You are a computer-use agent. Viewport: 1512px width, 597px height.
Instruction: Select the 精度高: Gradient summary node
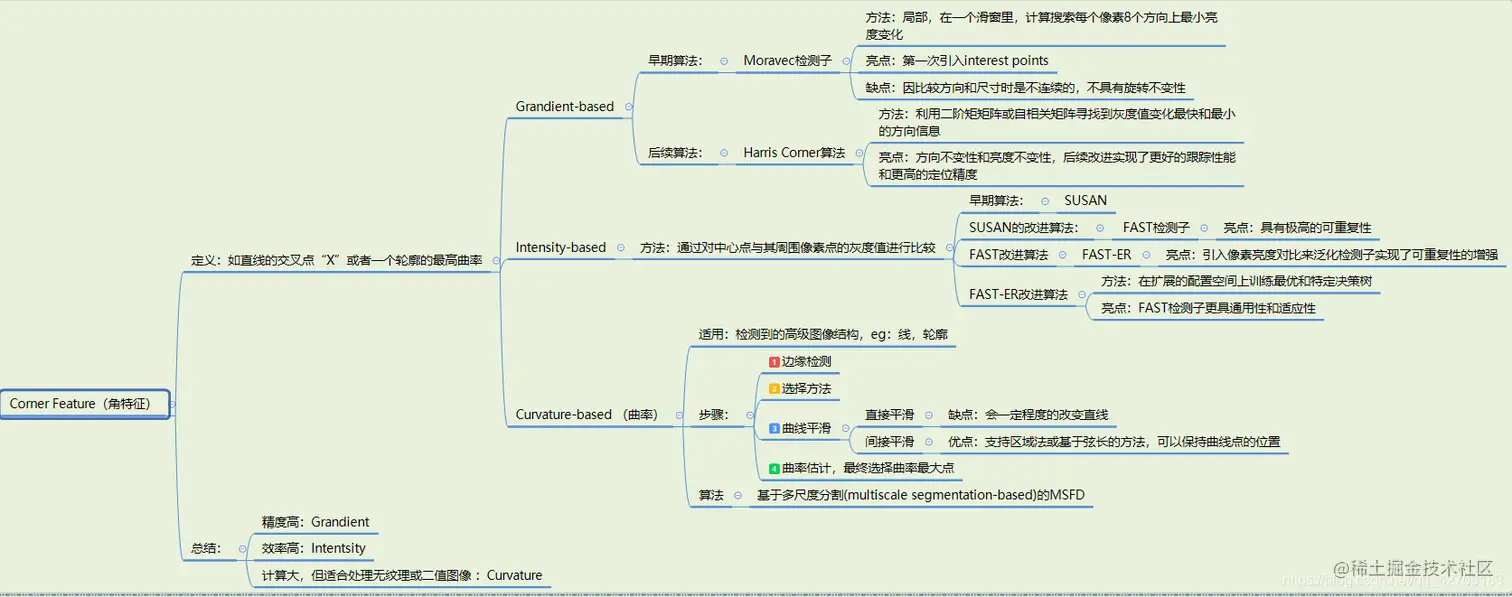[x=315, y=521]
